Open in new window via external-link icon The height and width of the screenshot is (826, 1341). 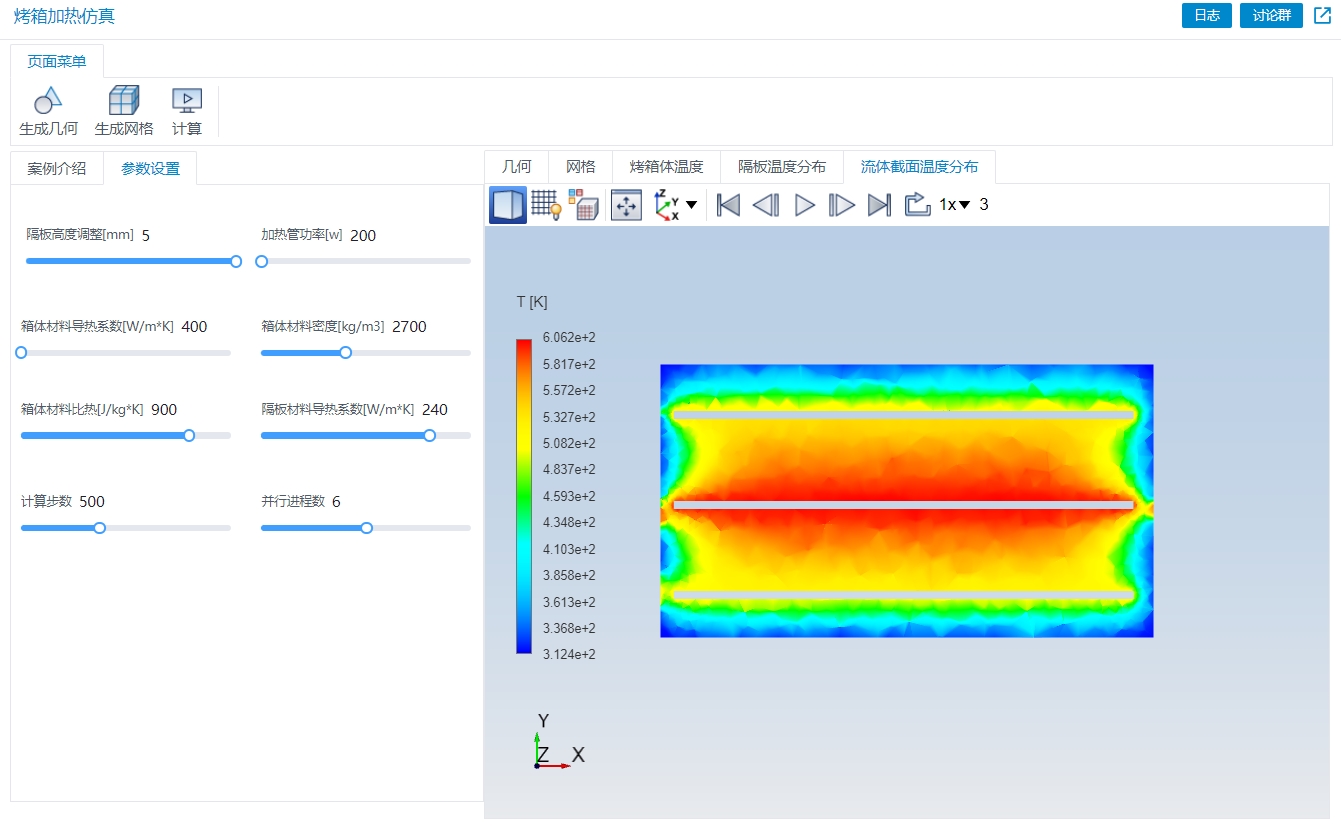(x=1322, y=16)
